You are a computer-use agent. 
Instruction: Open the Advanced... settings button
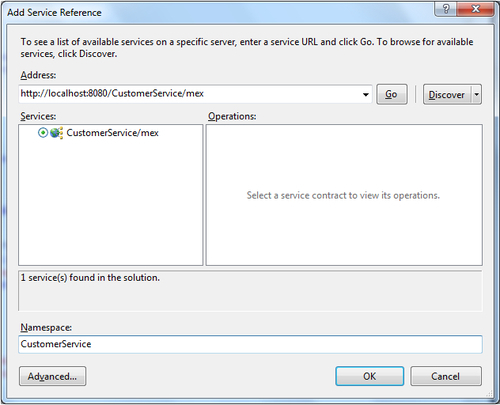pyautogui.click(x=53, y=376)
